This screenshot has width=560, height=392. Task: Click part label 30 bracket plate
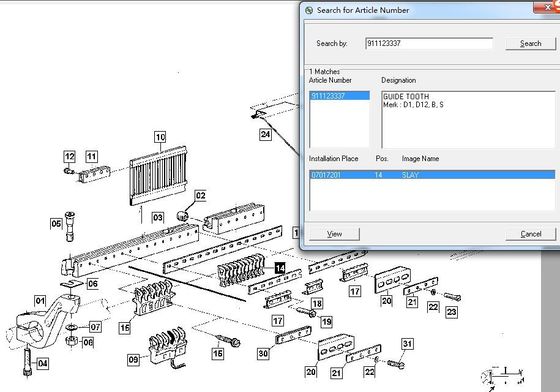tap(263, 353)
